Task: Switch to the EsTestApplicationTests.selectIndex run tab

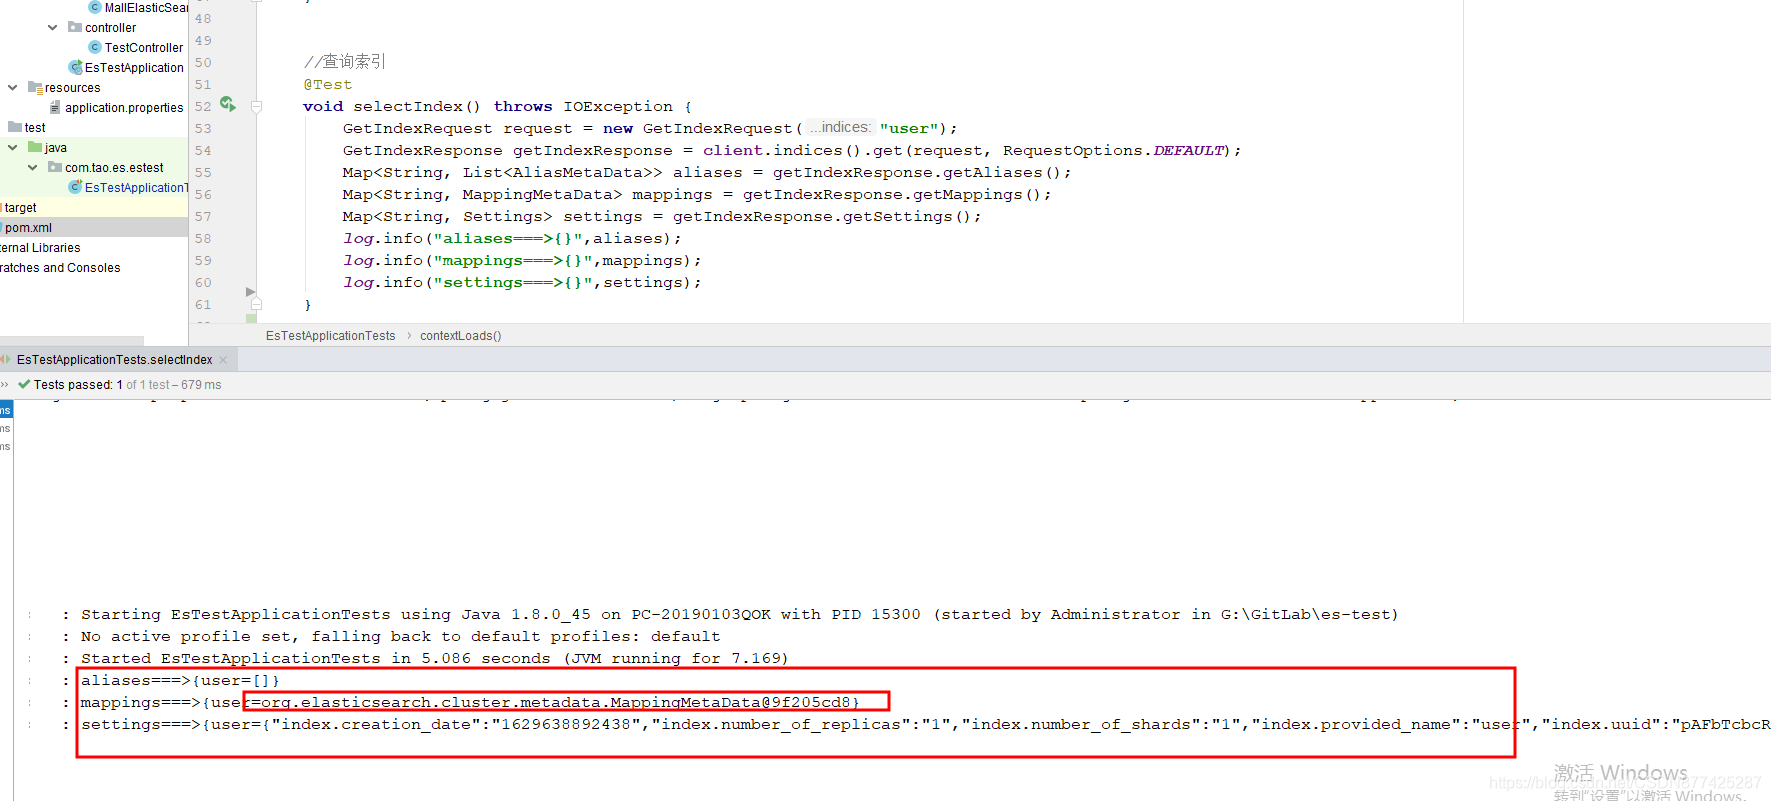Action: click(114, 360)
